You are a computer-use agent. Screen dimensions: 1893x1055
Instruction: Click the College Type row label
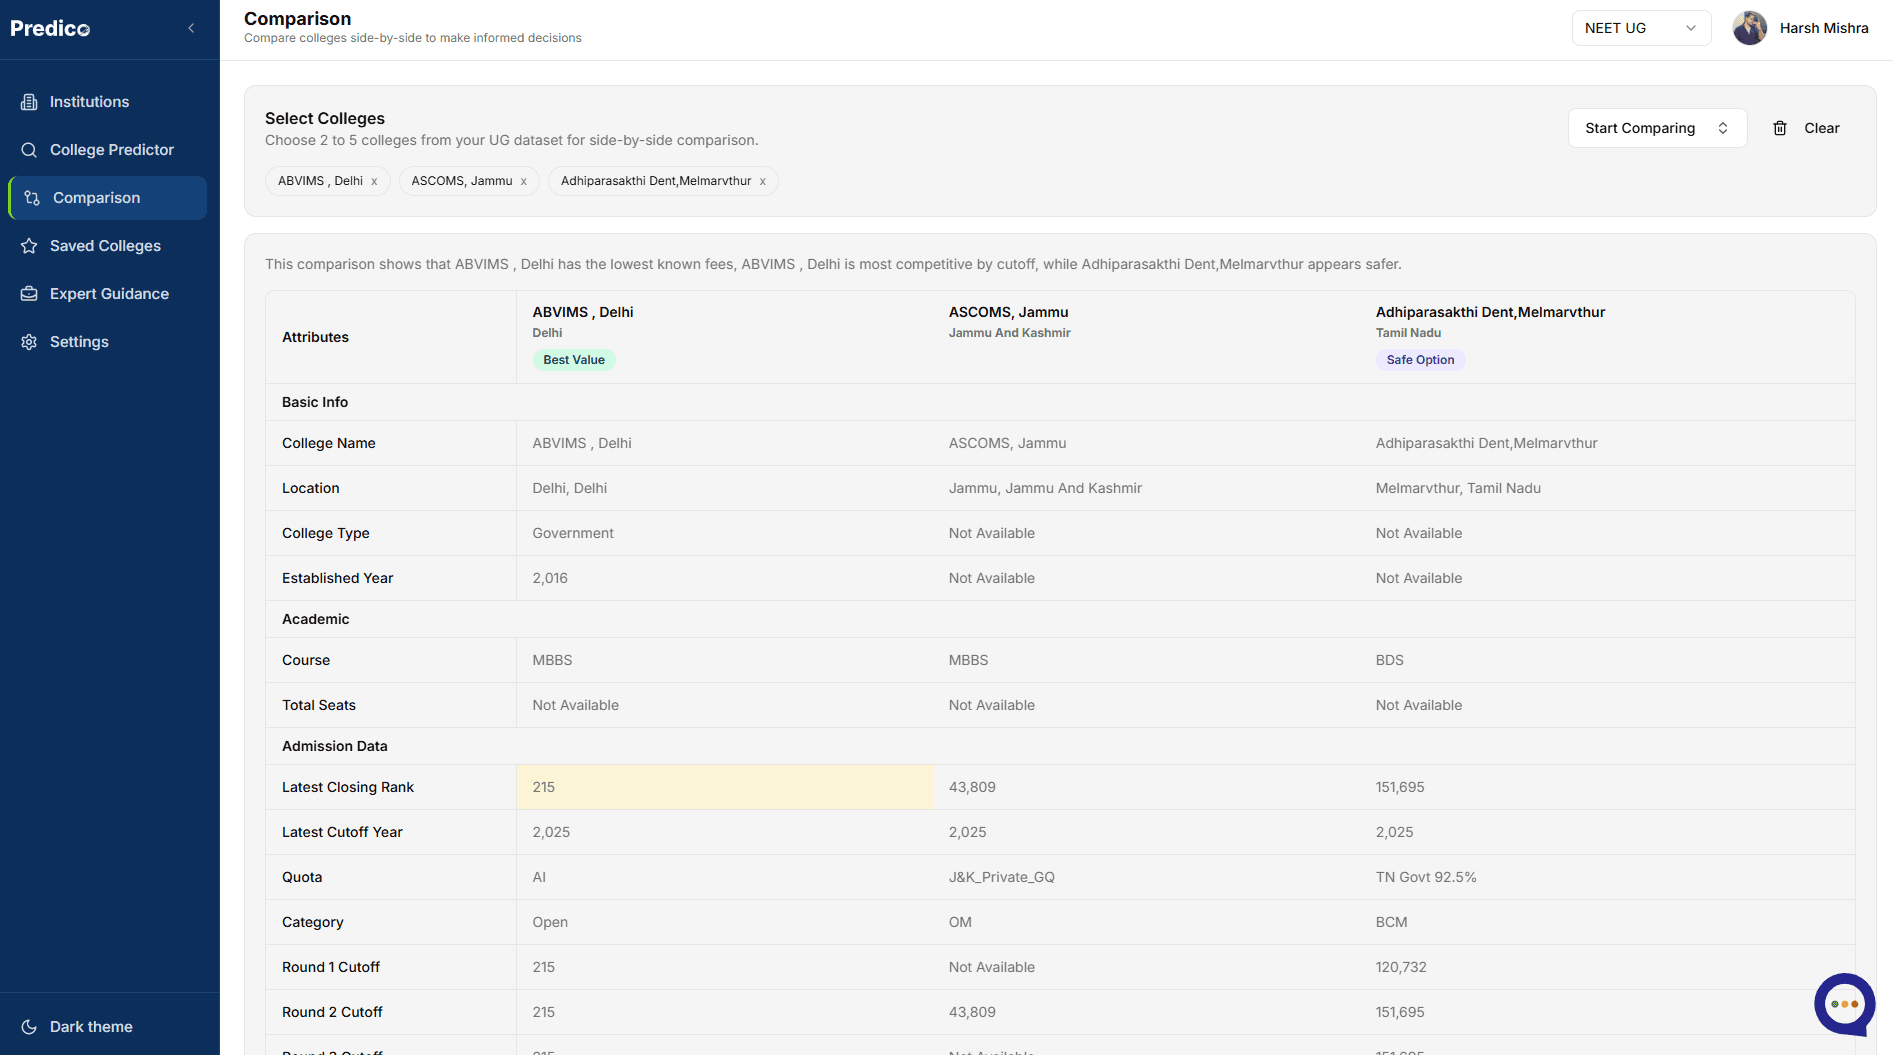tap(326, 533)
